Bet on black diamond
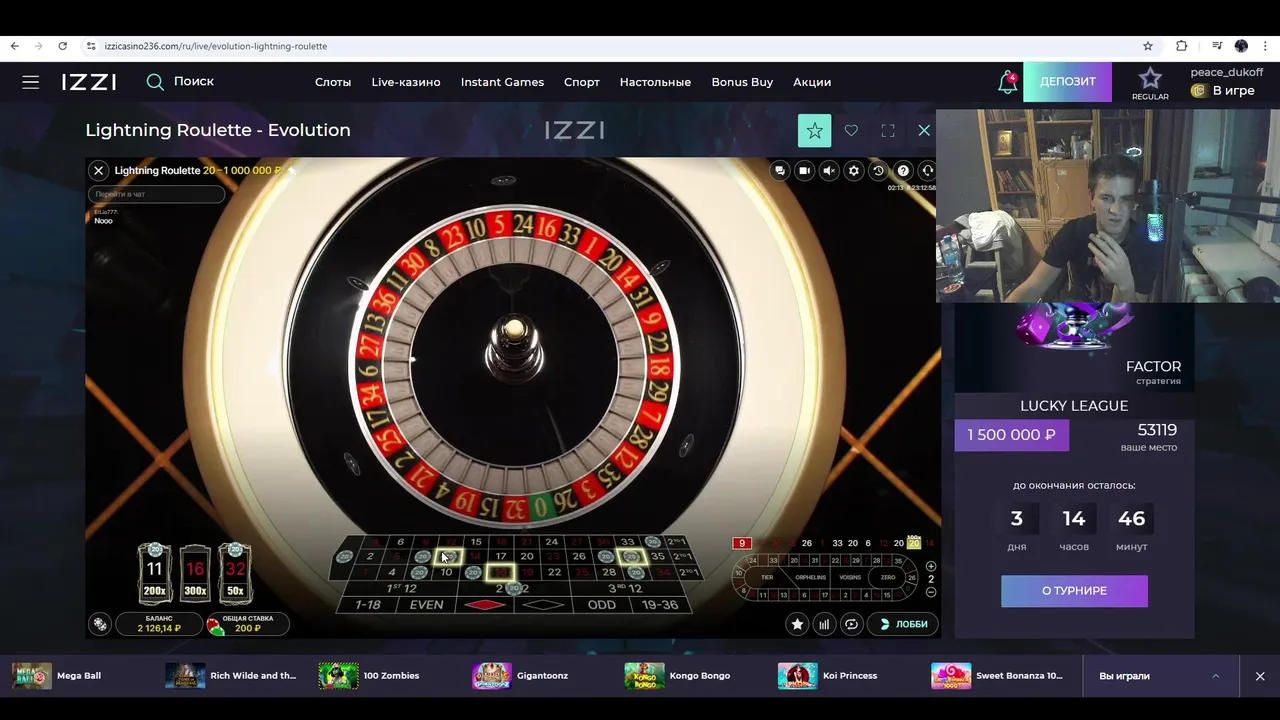The image size is (1280, 720). pyautogui.click(x=543, y=605)
